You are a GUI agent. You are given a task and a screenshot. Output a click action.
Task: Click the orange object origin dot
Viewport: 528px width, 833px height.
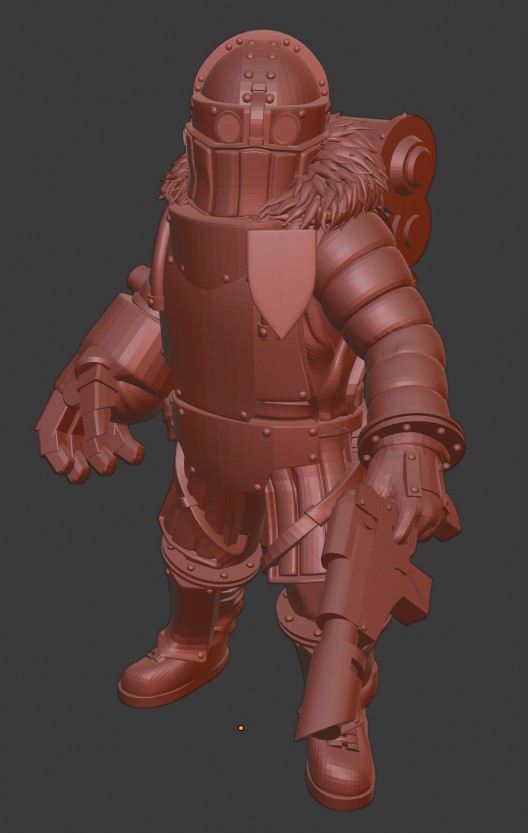241,728
